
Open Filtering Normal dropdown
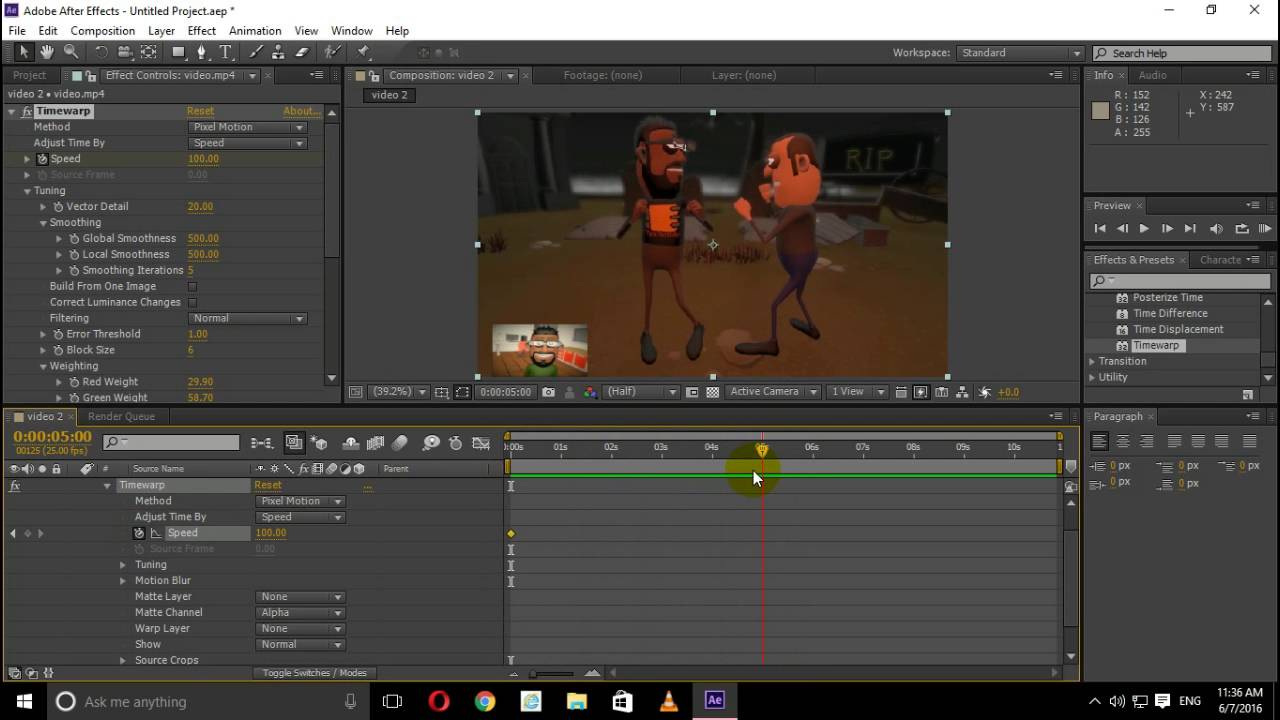[x=247, y=318]
